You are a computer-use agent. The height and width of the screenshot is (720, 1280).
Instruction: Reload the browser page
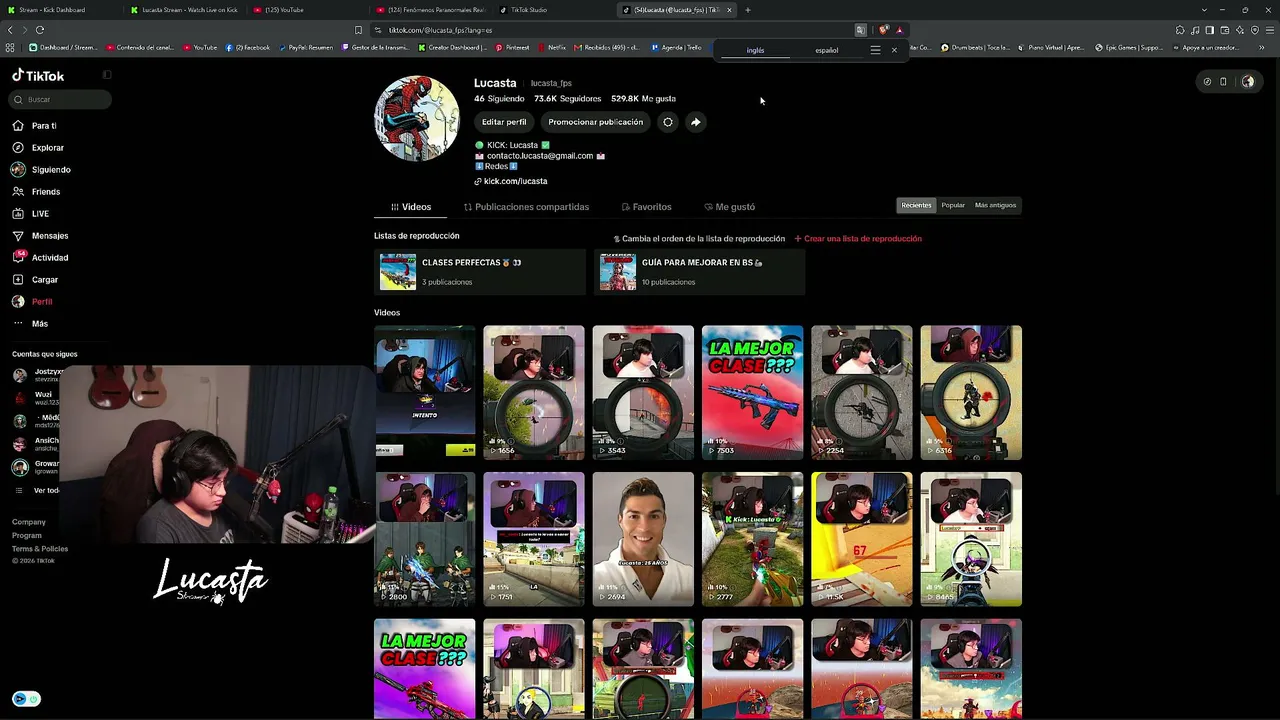[40, 30]
